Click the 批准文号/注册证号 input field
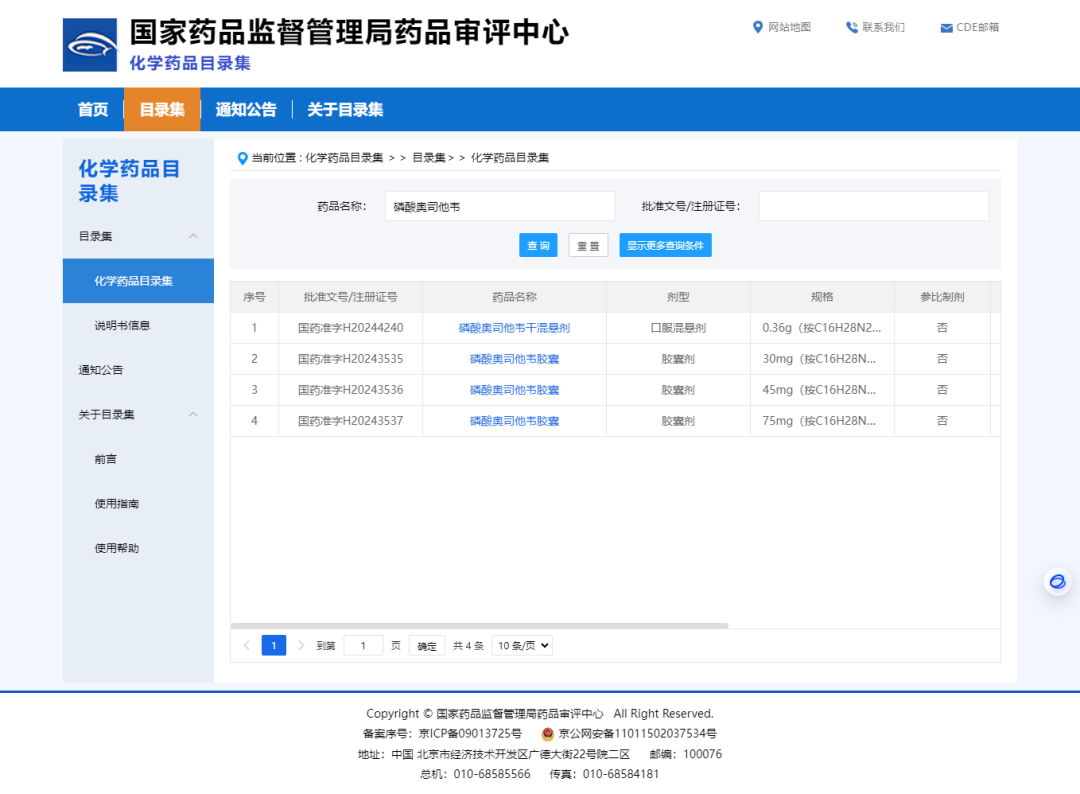Image resolution: width=1080 pixels, height=794 pixels. click(x=873, y=206)
